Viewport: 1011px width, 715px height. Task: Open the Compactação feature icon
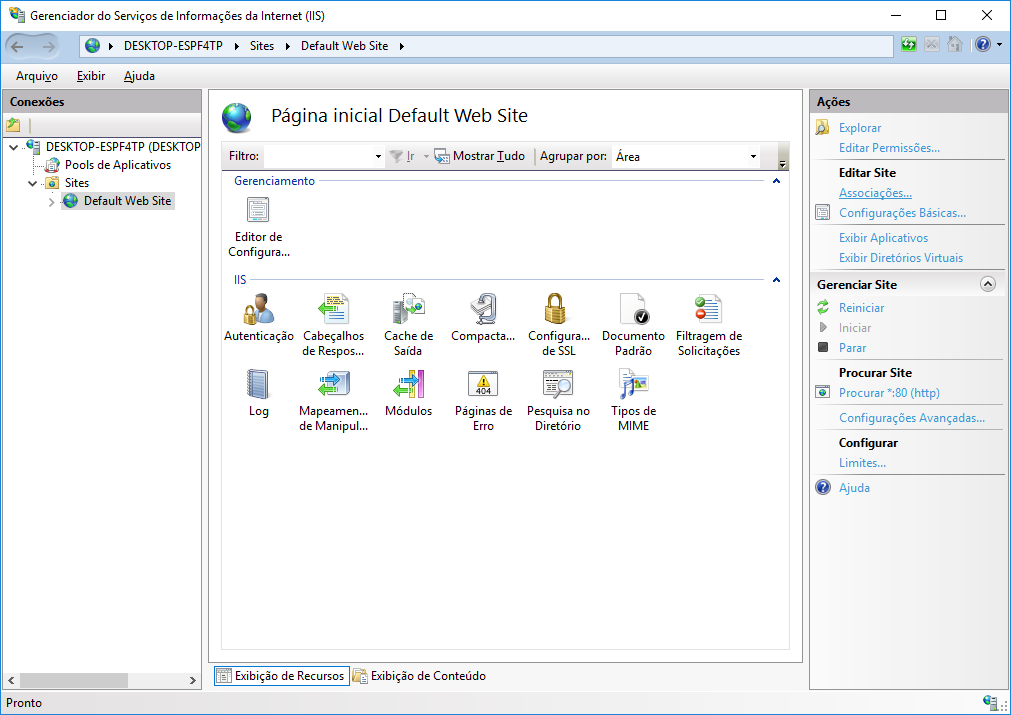pyautogui.click(x=483, y=310)
